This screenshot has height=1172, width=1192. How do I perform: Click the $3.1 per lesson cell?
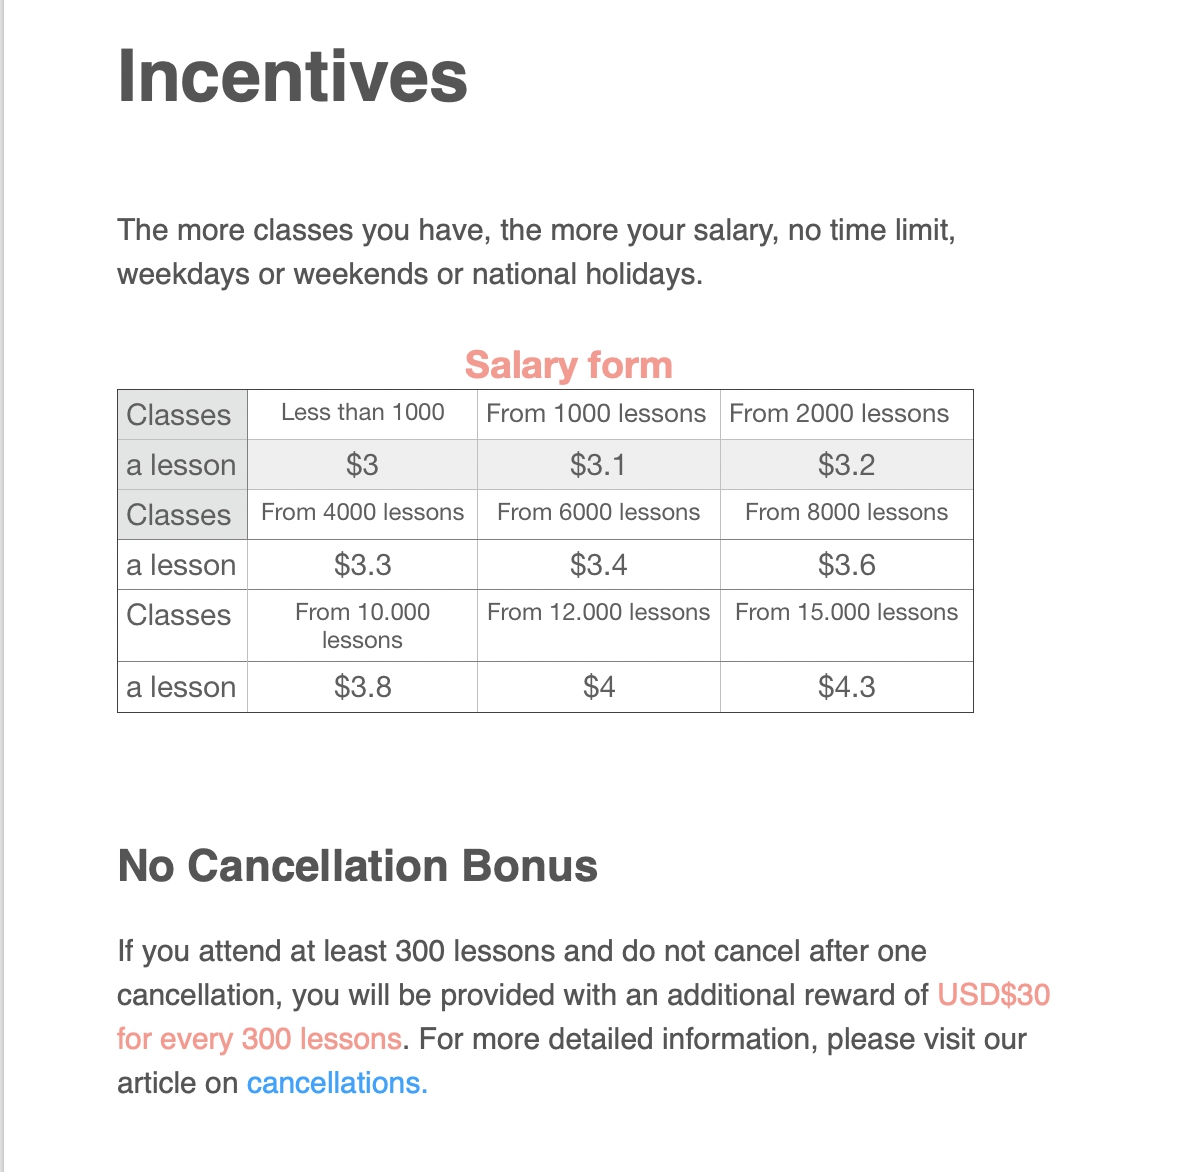pos(599,464)
